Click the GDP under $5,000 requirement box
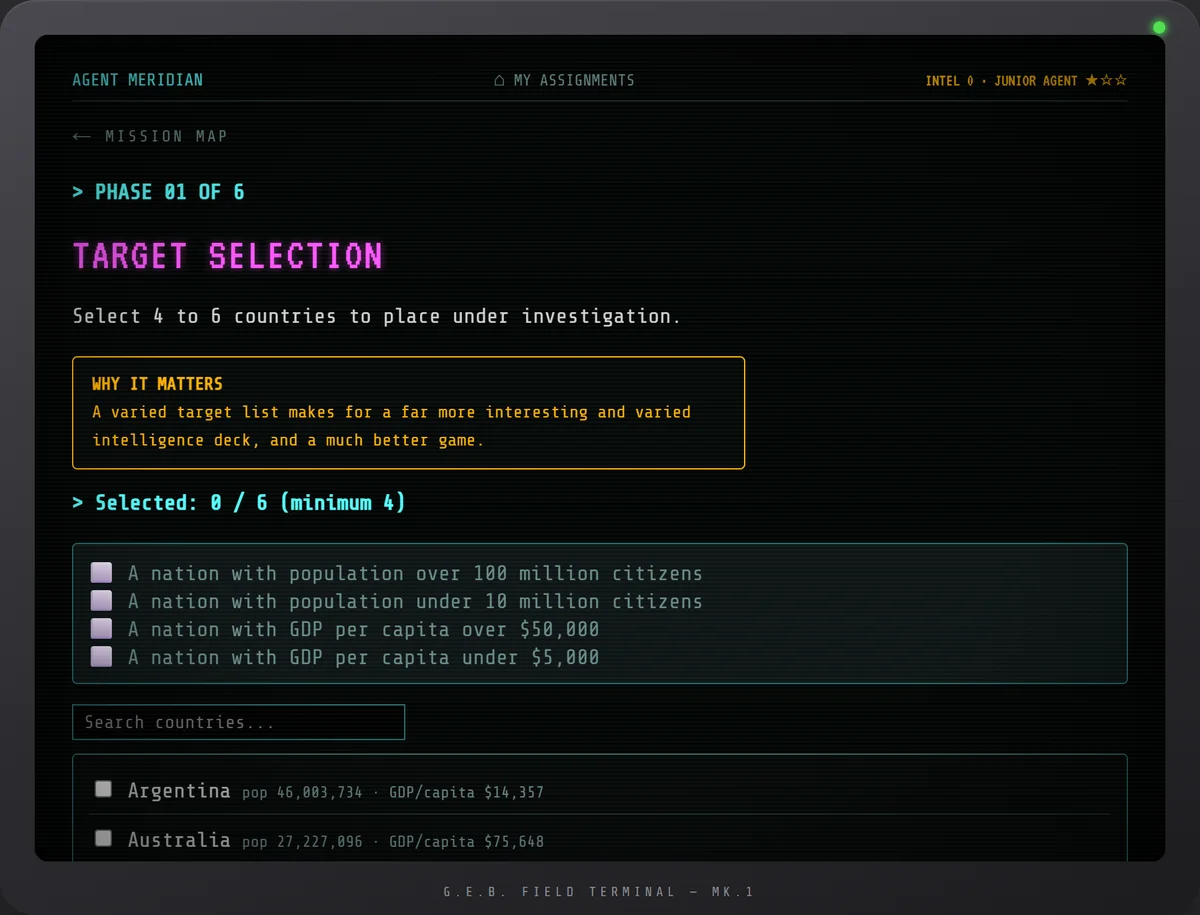 (x=101, y=657)
